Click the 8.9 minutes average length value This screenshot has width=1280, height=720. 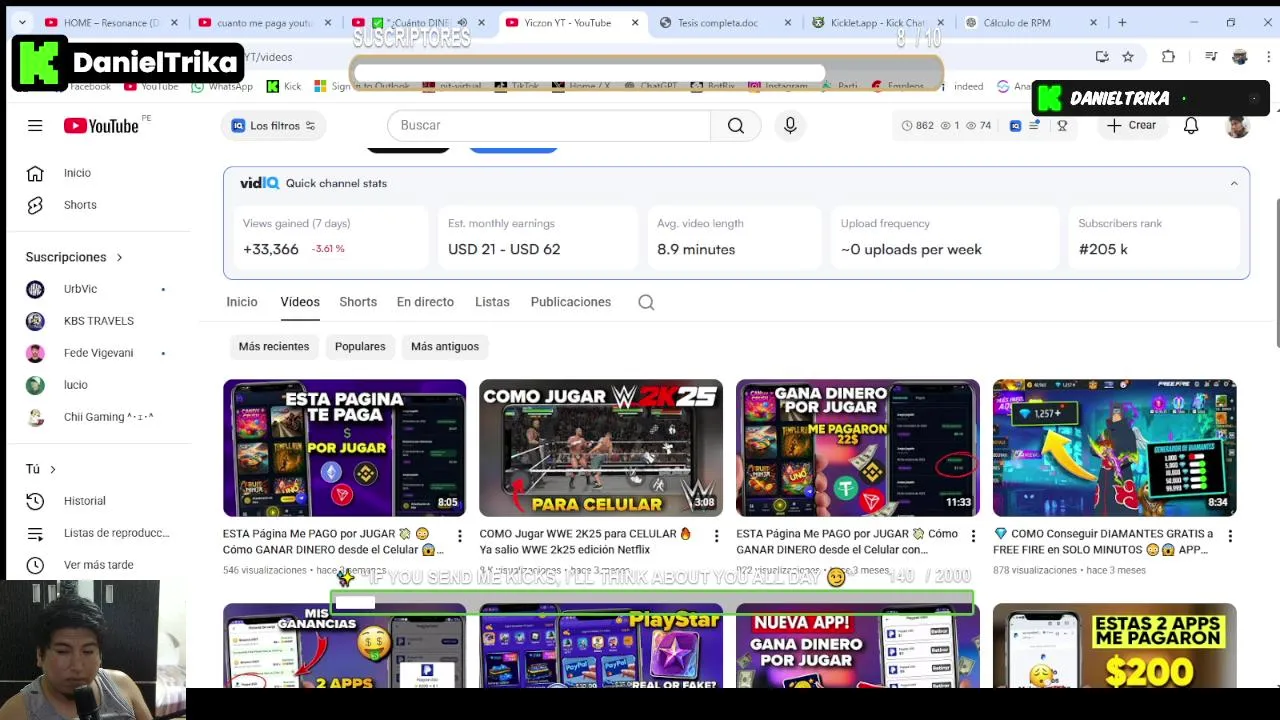pyautogui.click(x=696, y=250)
